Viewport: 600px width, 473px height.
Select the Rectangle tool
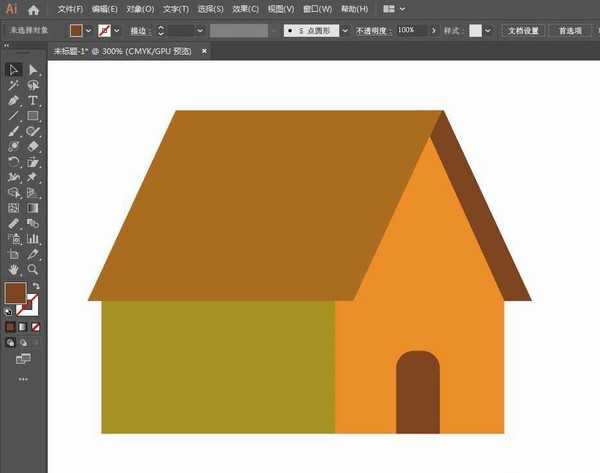tap(33, 116)
